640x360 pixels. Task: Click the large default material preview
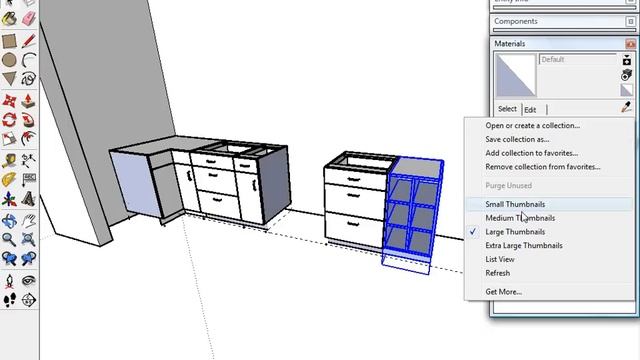[x=516, y=76]
